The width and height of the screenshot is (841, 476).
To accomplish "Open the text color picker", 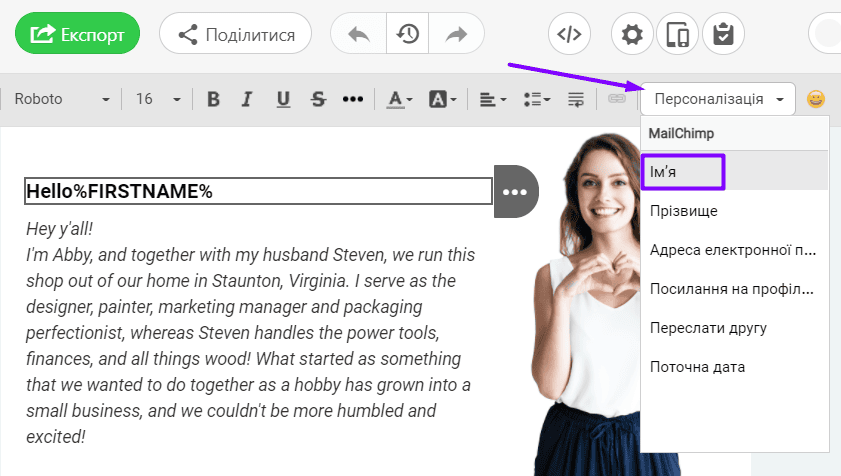I will point(400,99).
